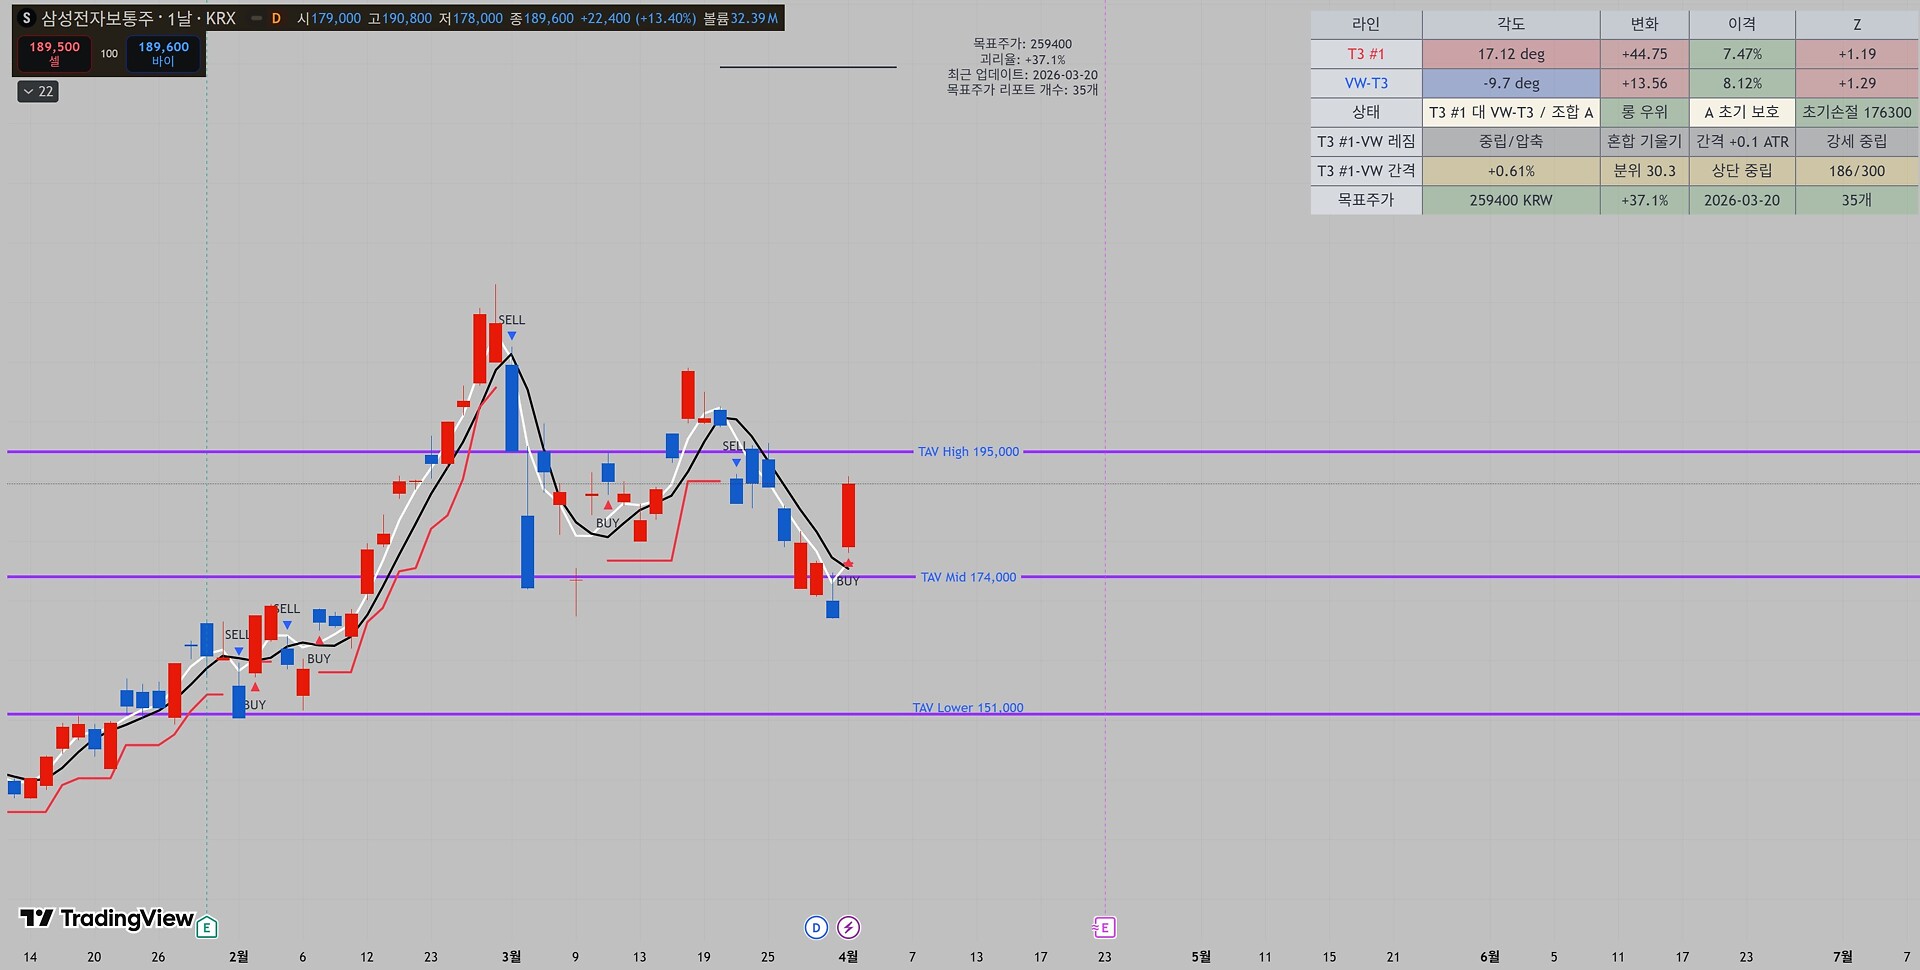Image resolution: width=1920 pixels, height=970 pixels.
Task: Click the blue VW-T3 row label
Action: [x=1366, y=83]
